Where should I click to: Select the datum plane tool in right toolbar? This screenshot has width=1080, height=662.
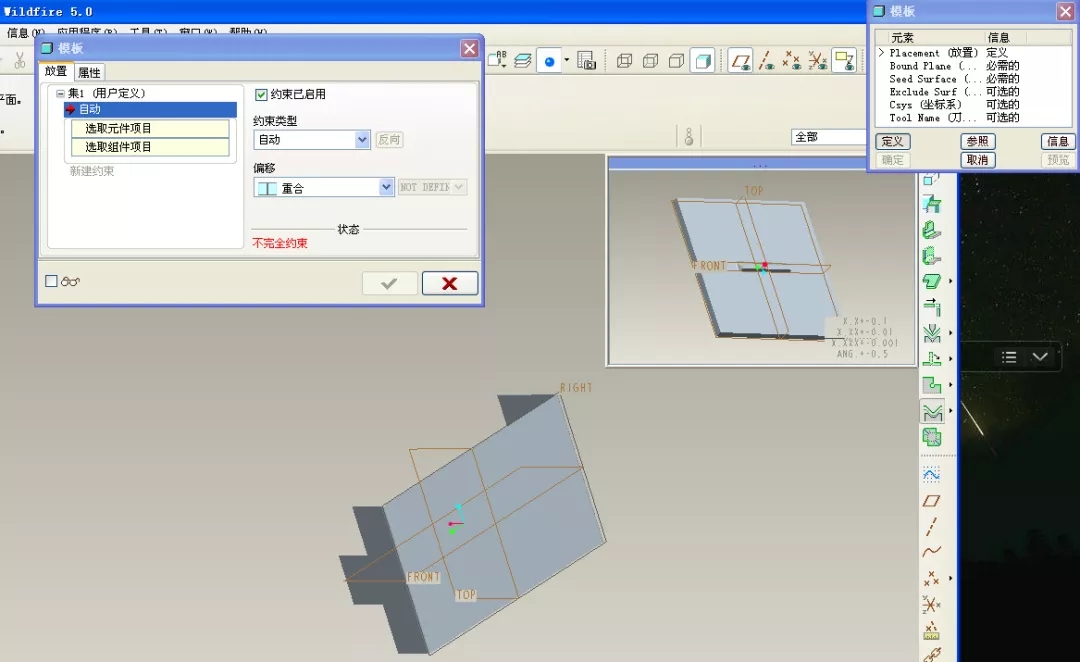(x=931, y=501)
